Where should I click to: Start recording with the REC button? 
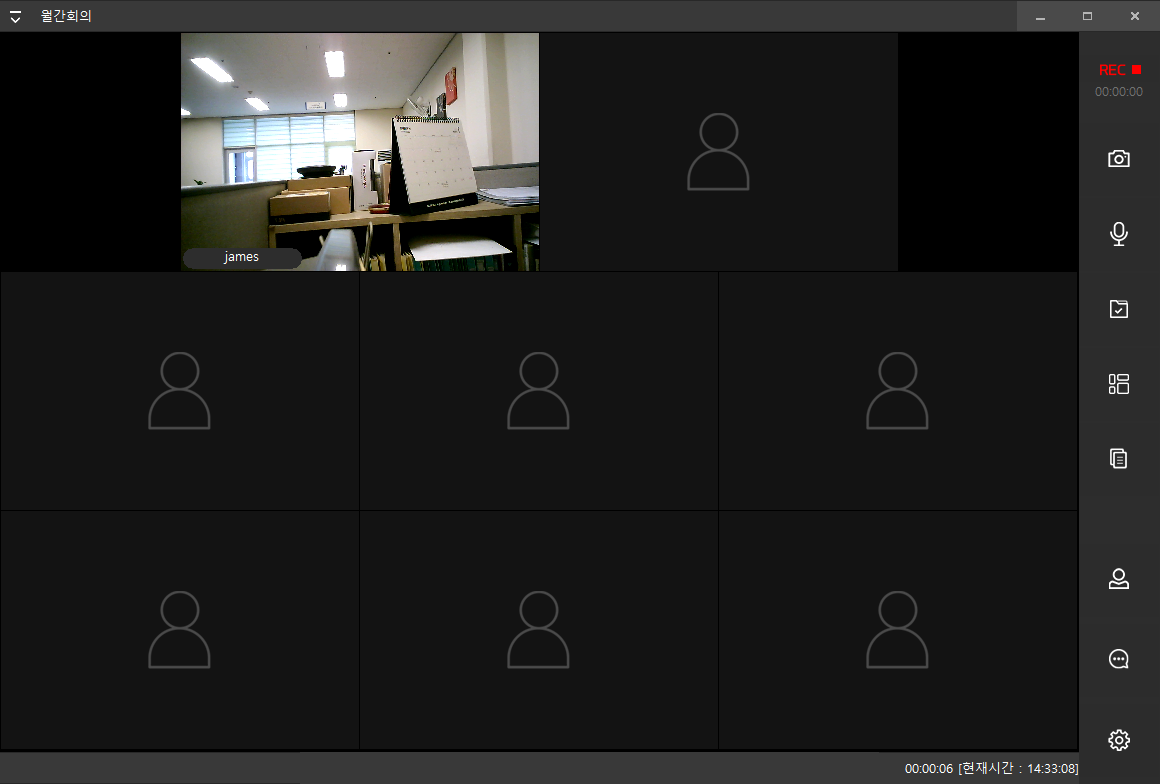(x=1119, y=70)
